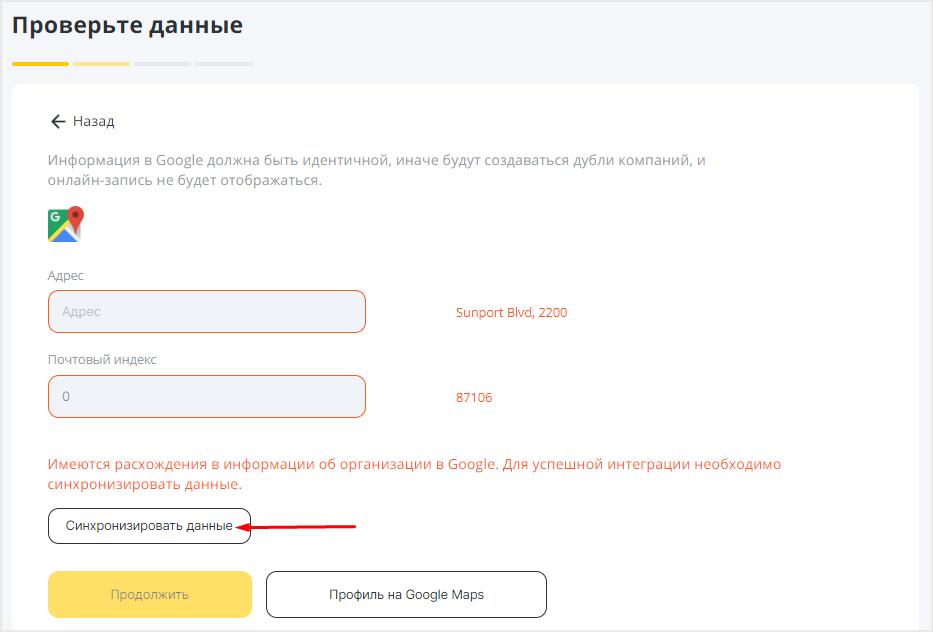The image size is (933, 632).
Task: Click the Проверьте данные heading
Action: (x=127, y=26)
